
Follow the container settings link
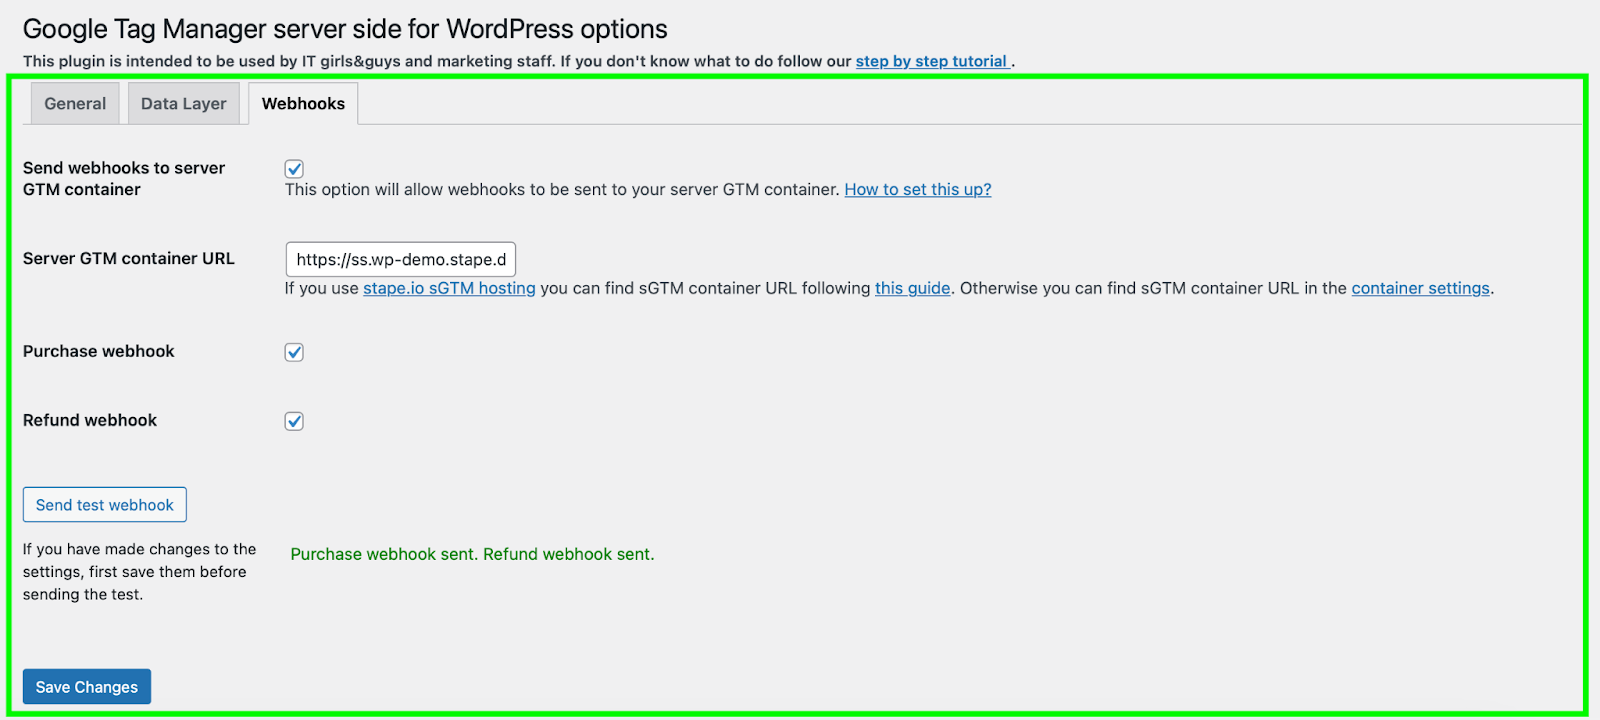coord(1420,288)
